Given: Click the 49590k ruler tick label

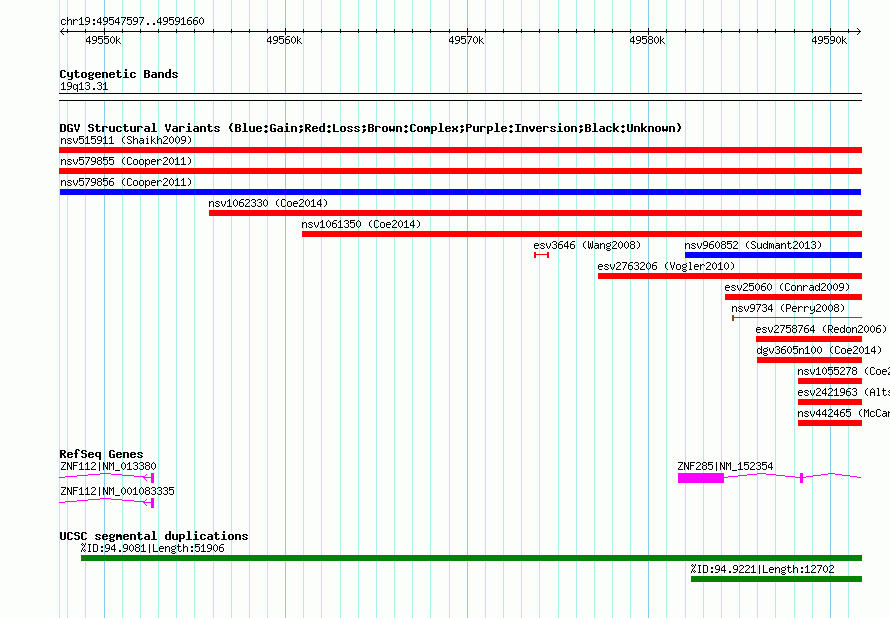Looking at the screenshot, I should pyautogui.click(x=829, y=40).
